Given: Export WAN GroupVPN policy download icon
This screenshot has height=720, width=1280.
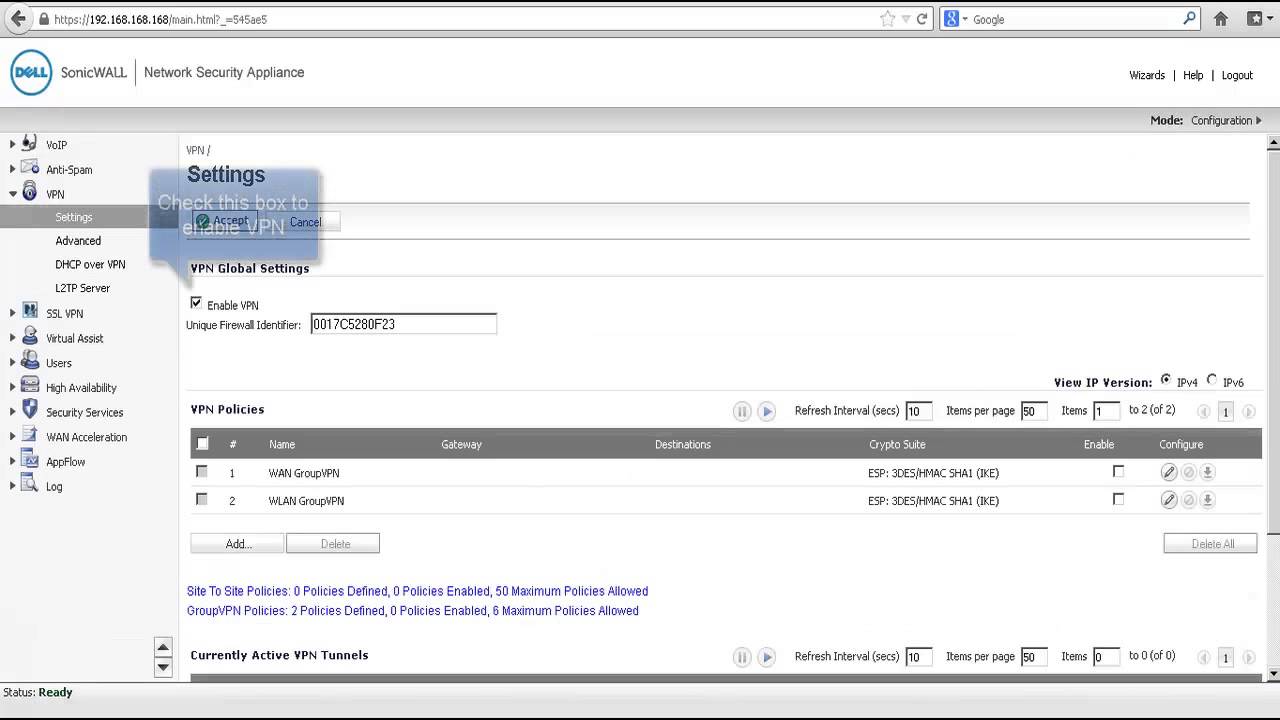Looking at the screenshot, I should pyautogui.click(x=1207, y=472).
